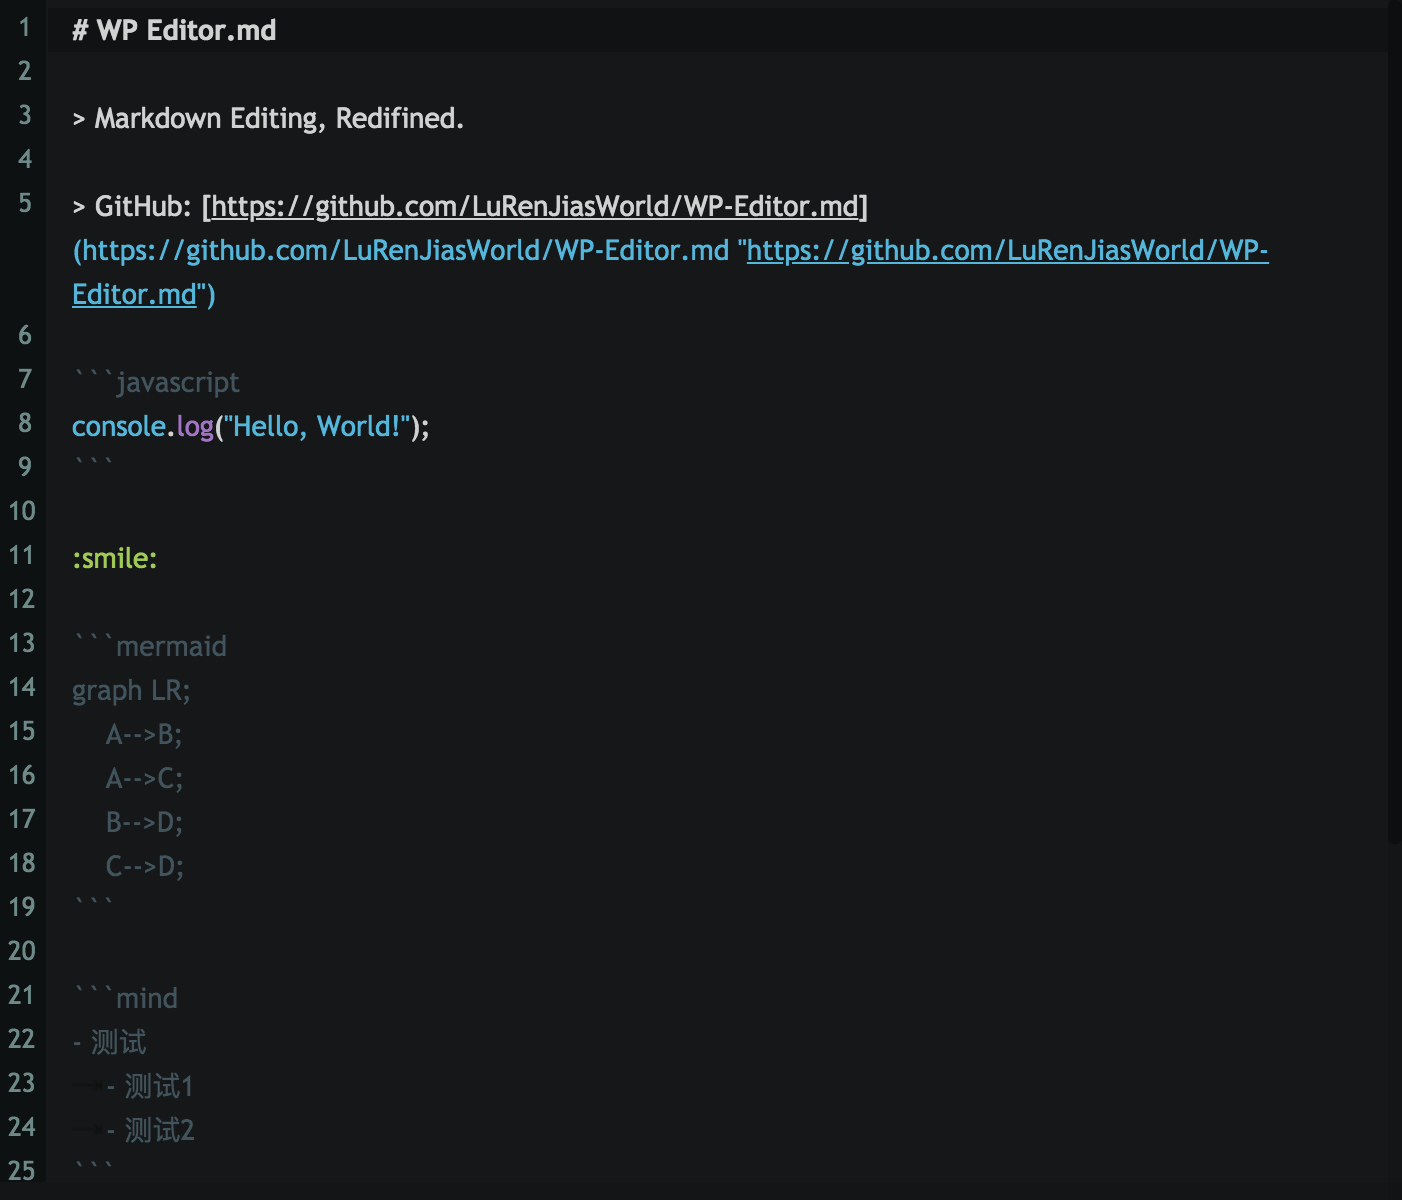Screen dimensions: 1402x1200
Task: Click the 'A-->C;' mermaid line
Action: (144, 778)
